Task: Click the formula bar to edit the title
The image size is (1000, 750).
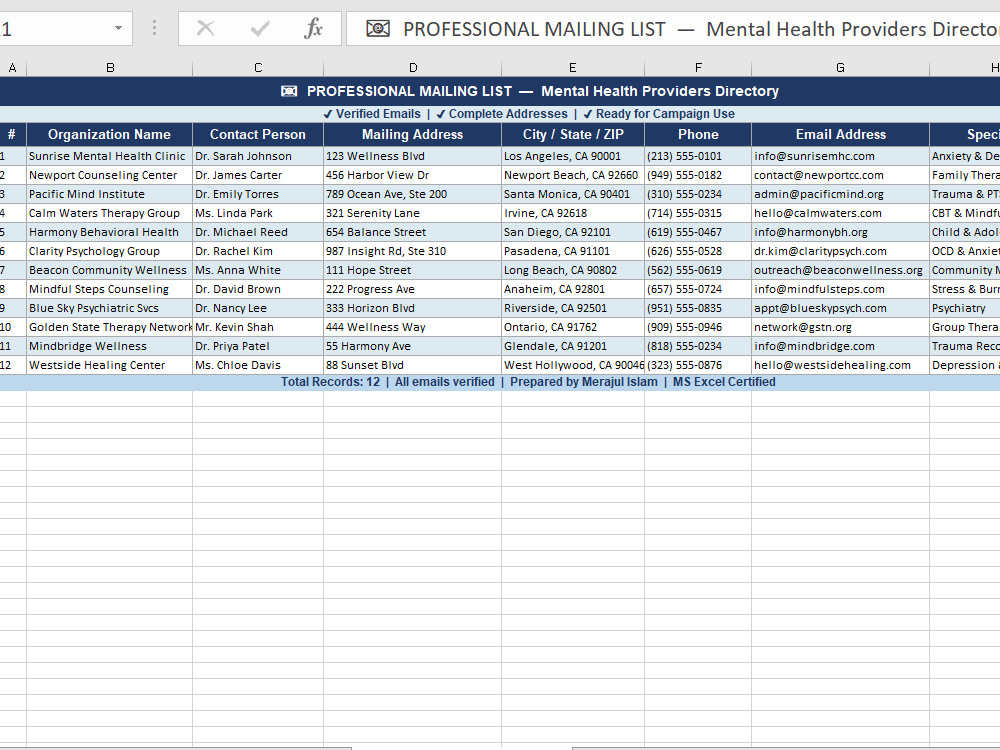Action: (600, 28)
